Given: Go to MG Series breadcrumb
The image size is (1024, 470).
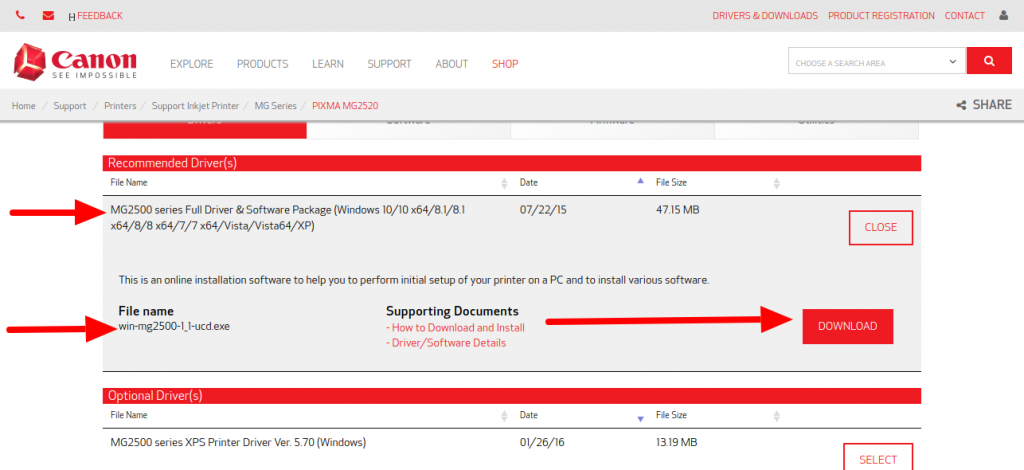Looking at the screenshot, I should [275, 105].
